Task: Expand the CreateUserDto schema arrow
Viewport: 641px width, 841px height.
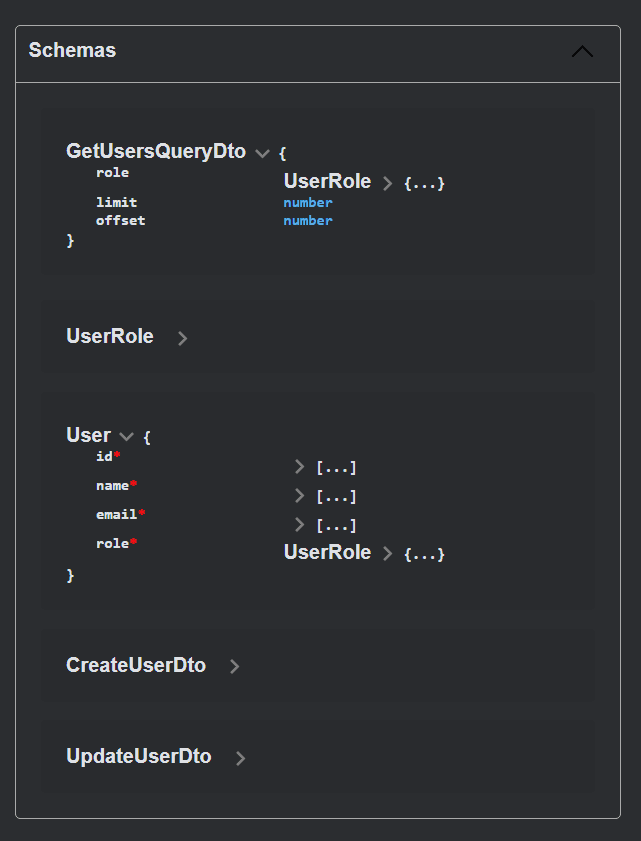Action: [x=234, y=667]
